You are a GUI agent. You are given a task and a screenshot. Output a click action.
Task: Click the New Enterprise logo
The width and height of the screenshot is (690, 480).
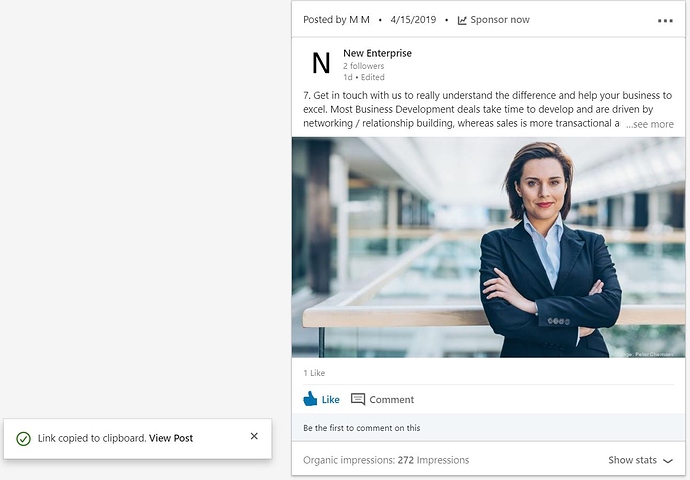[x=321, y=64]
